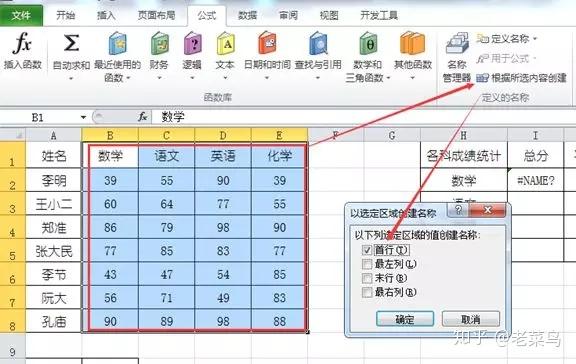576x364 pixels.
Task: Expand the More Functions (其他函数) dropdown arrow
Action: click(x=413, y=78)
